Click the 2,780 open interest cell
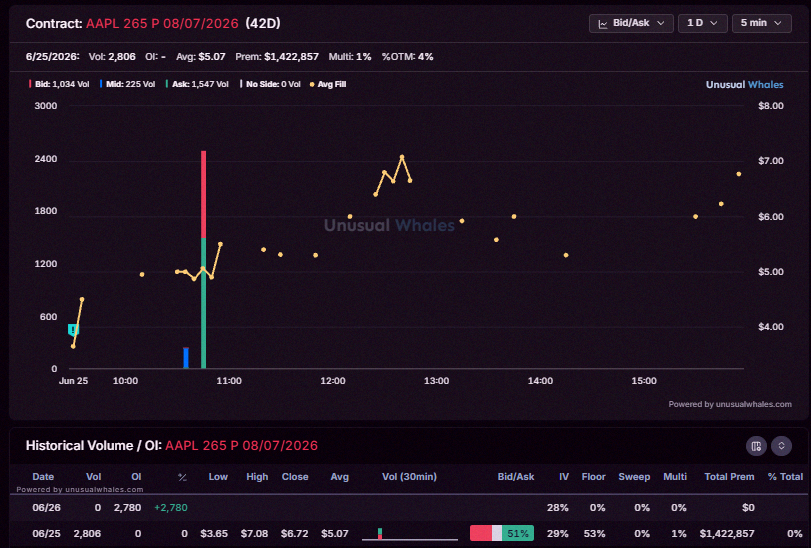Screen dimensions: 811x548 coord(127,508)
